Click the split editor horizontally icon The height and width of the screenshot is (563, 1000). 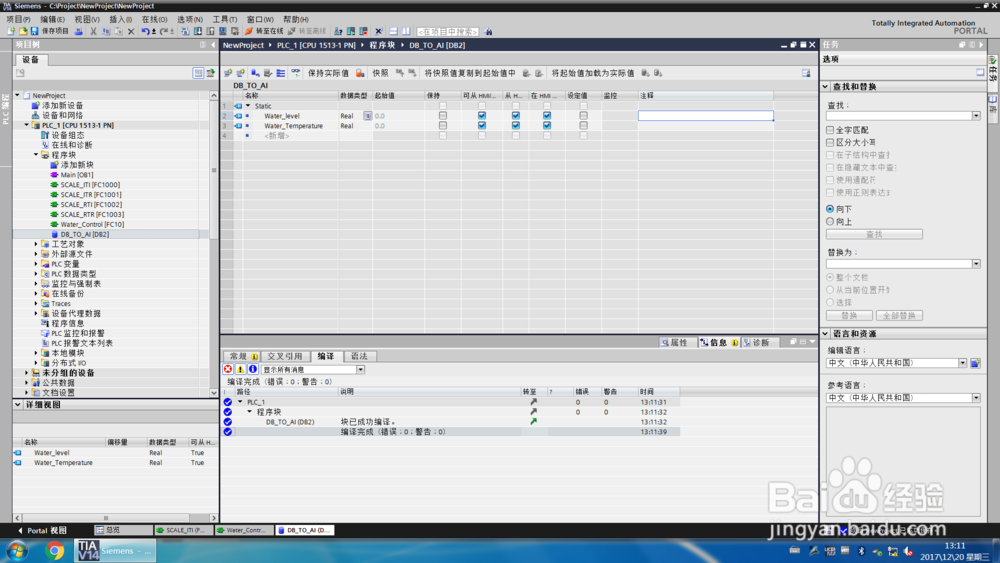pos(393,31)
